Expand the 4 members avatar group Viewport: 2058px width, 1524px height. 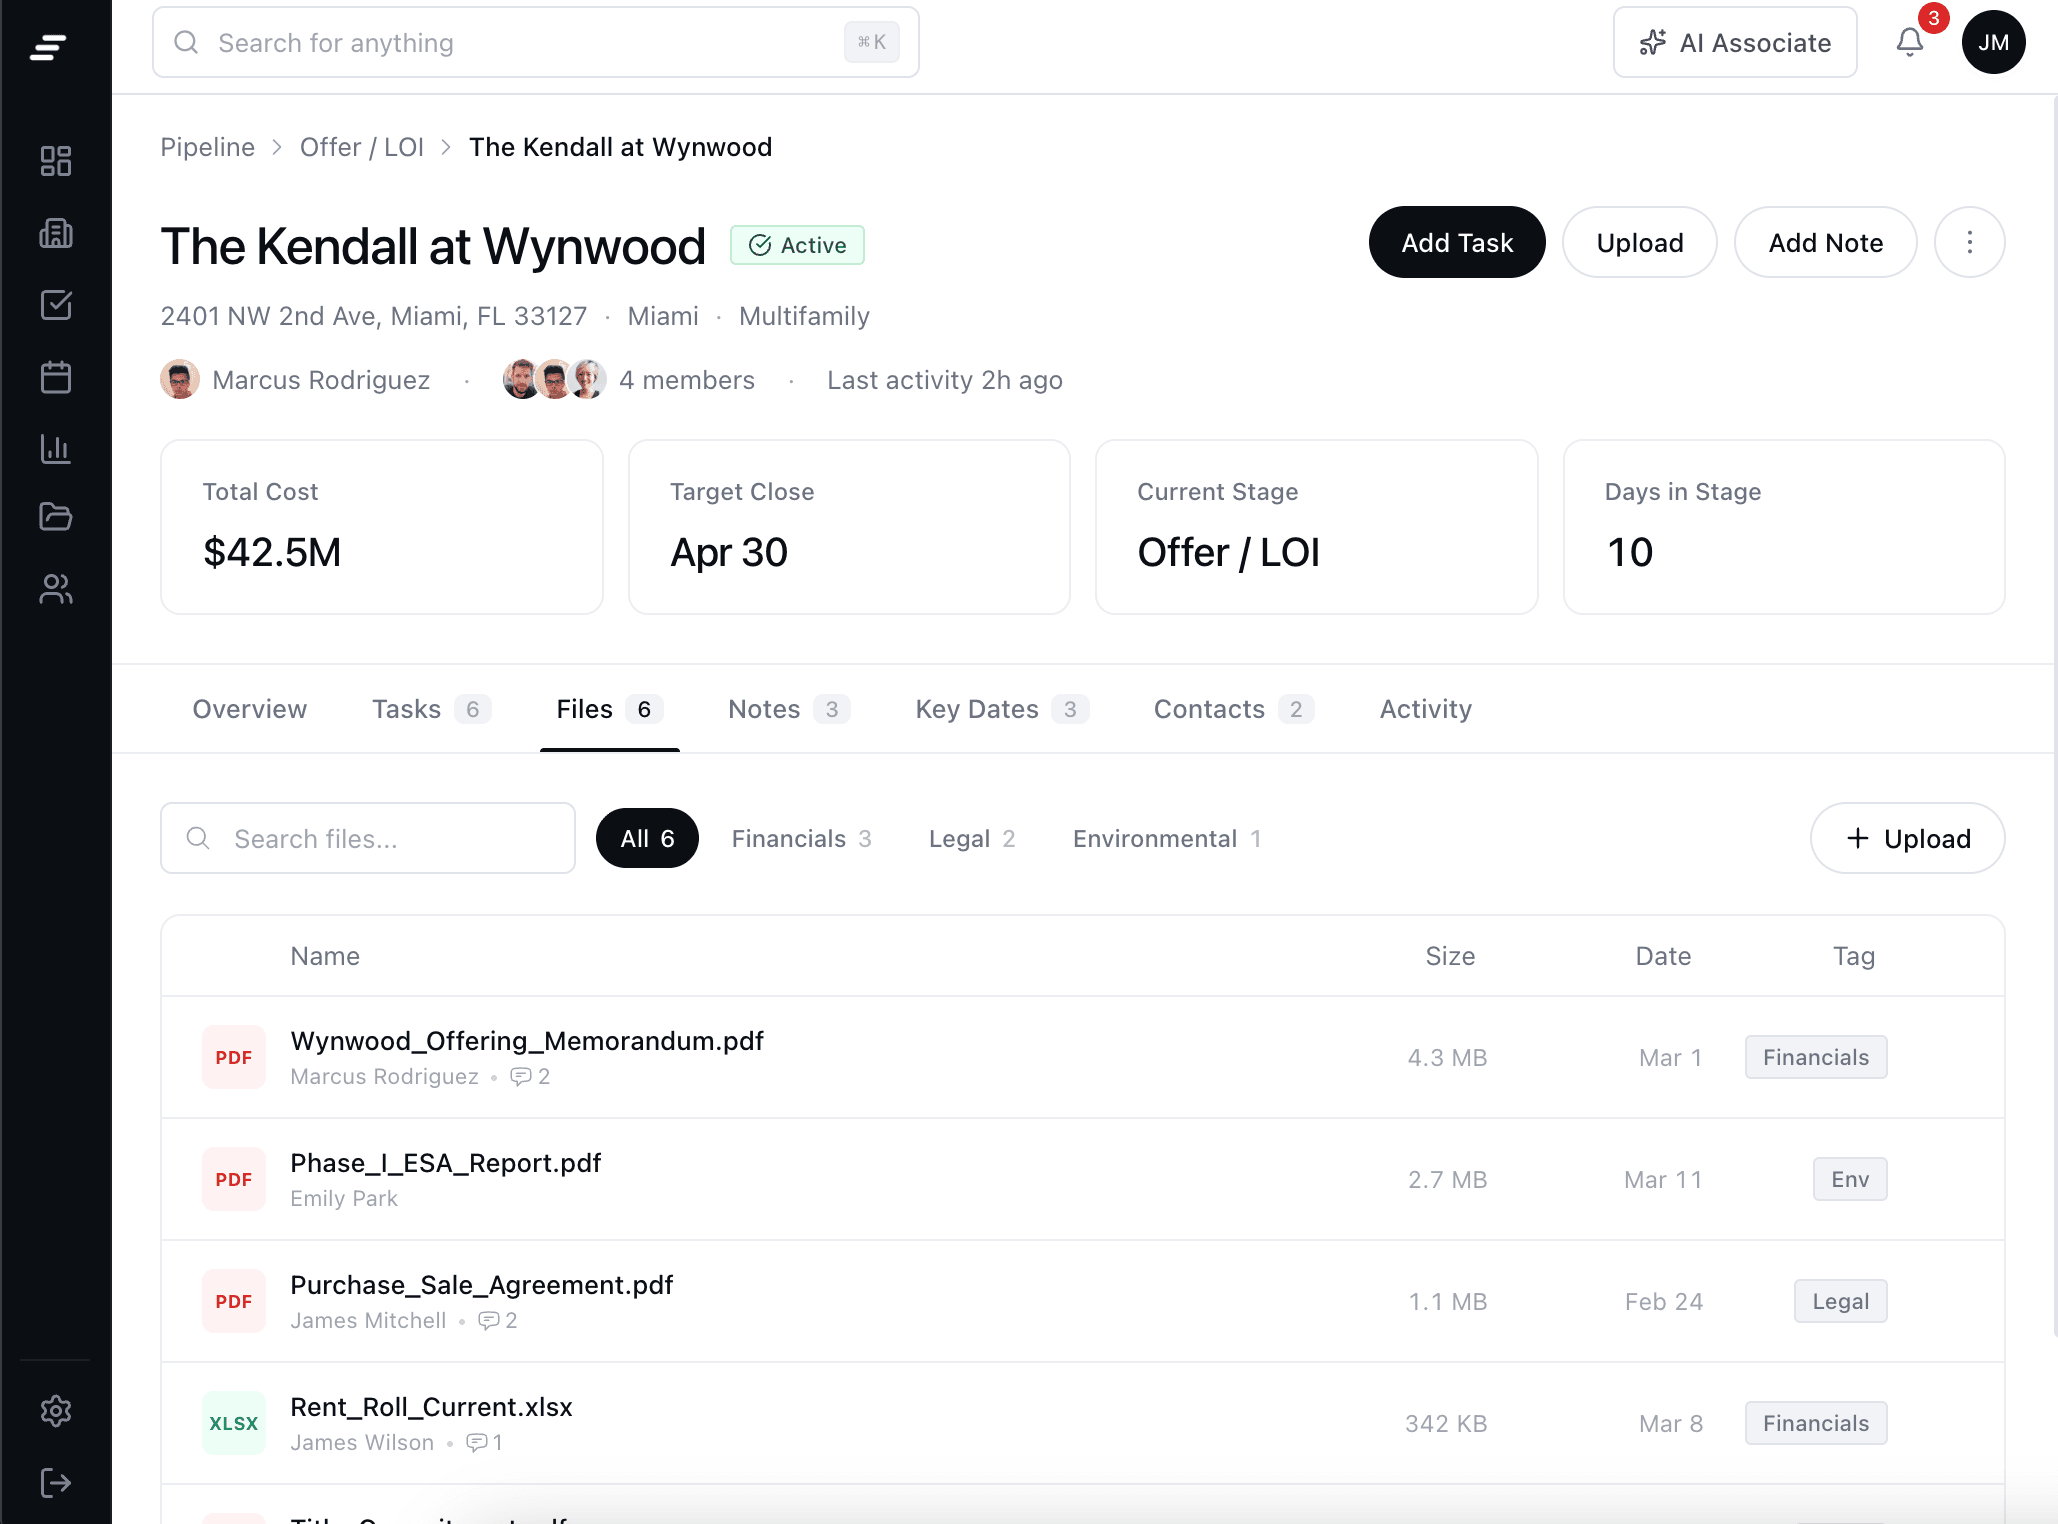click(554, 379)
